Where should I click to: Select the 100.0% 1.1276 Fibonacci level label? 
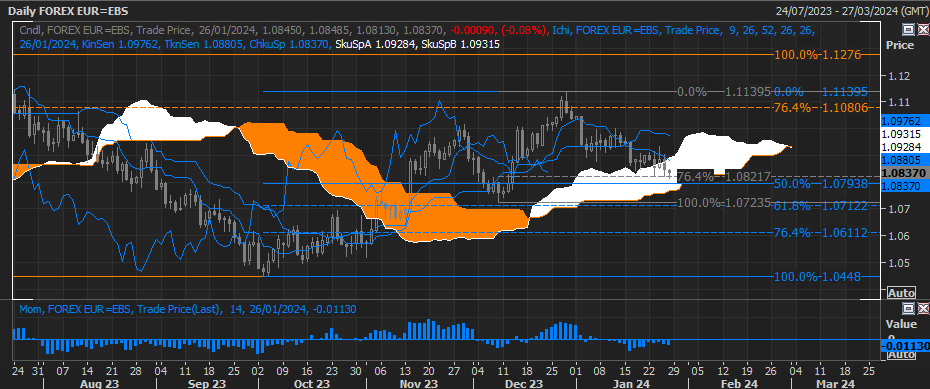(x=818, y=55)
